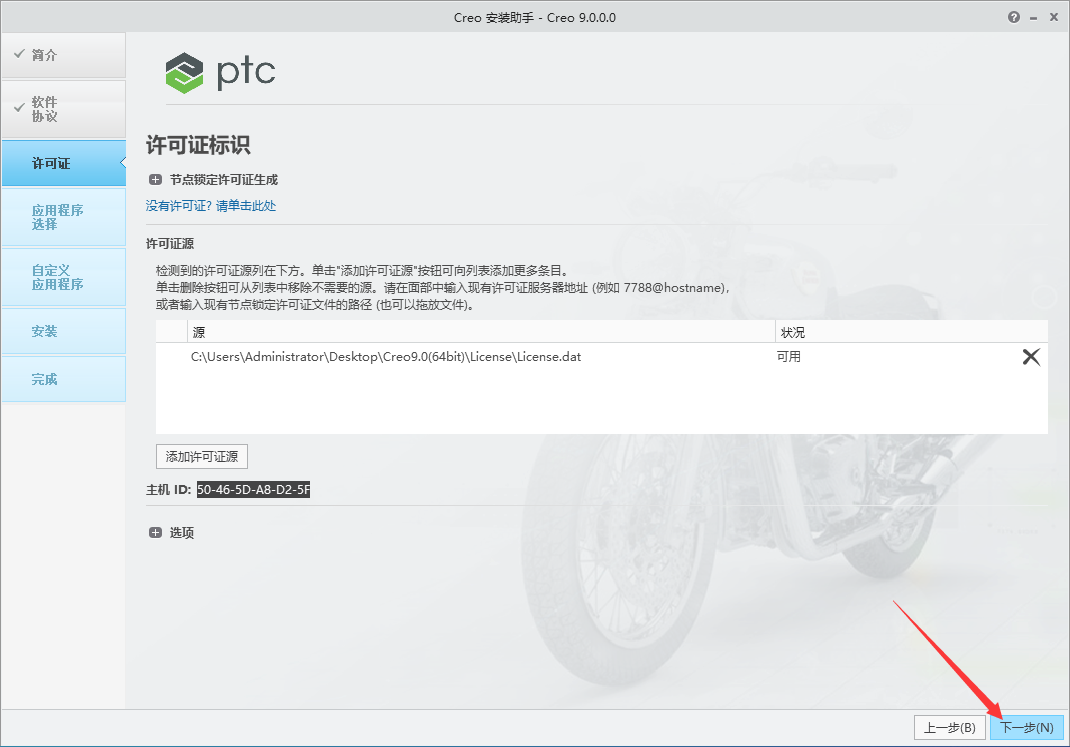The image size is (1070, 747).
Task: Open the 应用程序选择 step
Action: click(63, 217)
